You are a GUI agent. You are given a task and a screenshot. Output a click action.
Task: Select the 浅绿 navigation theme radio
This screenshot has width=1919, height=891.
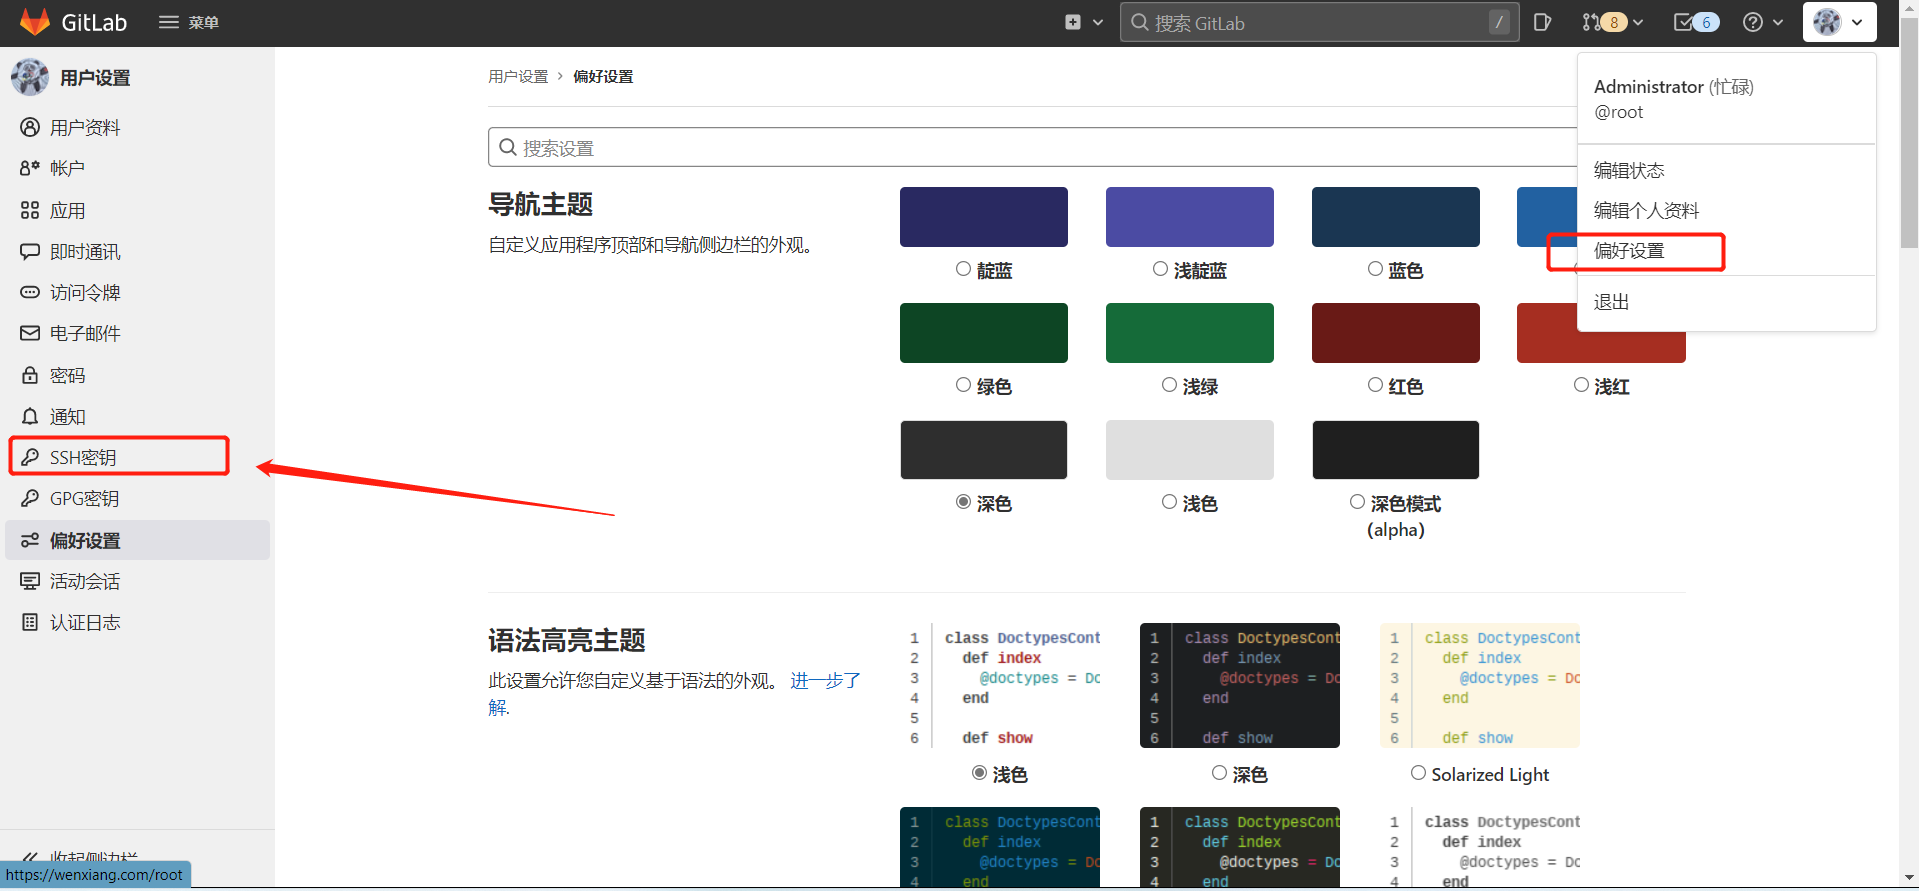pyautogui.click(x=1169, y=385)
